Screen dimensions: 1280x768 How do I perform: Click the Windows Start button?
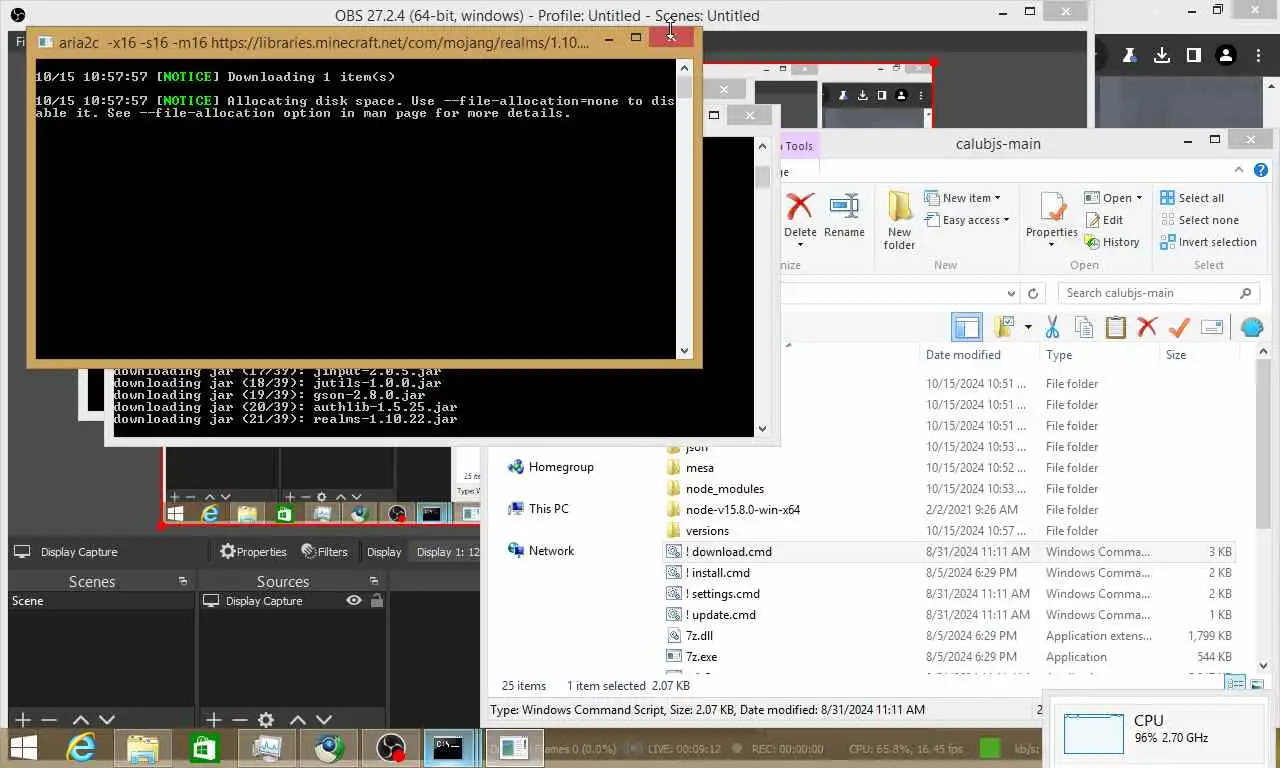click(x=24, y=747)
